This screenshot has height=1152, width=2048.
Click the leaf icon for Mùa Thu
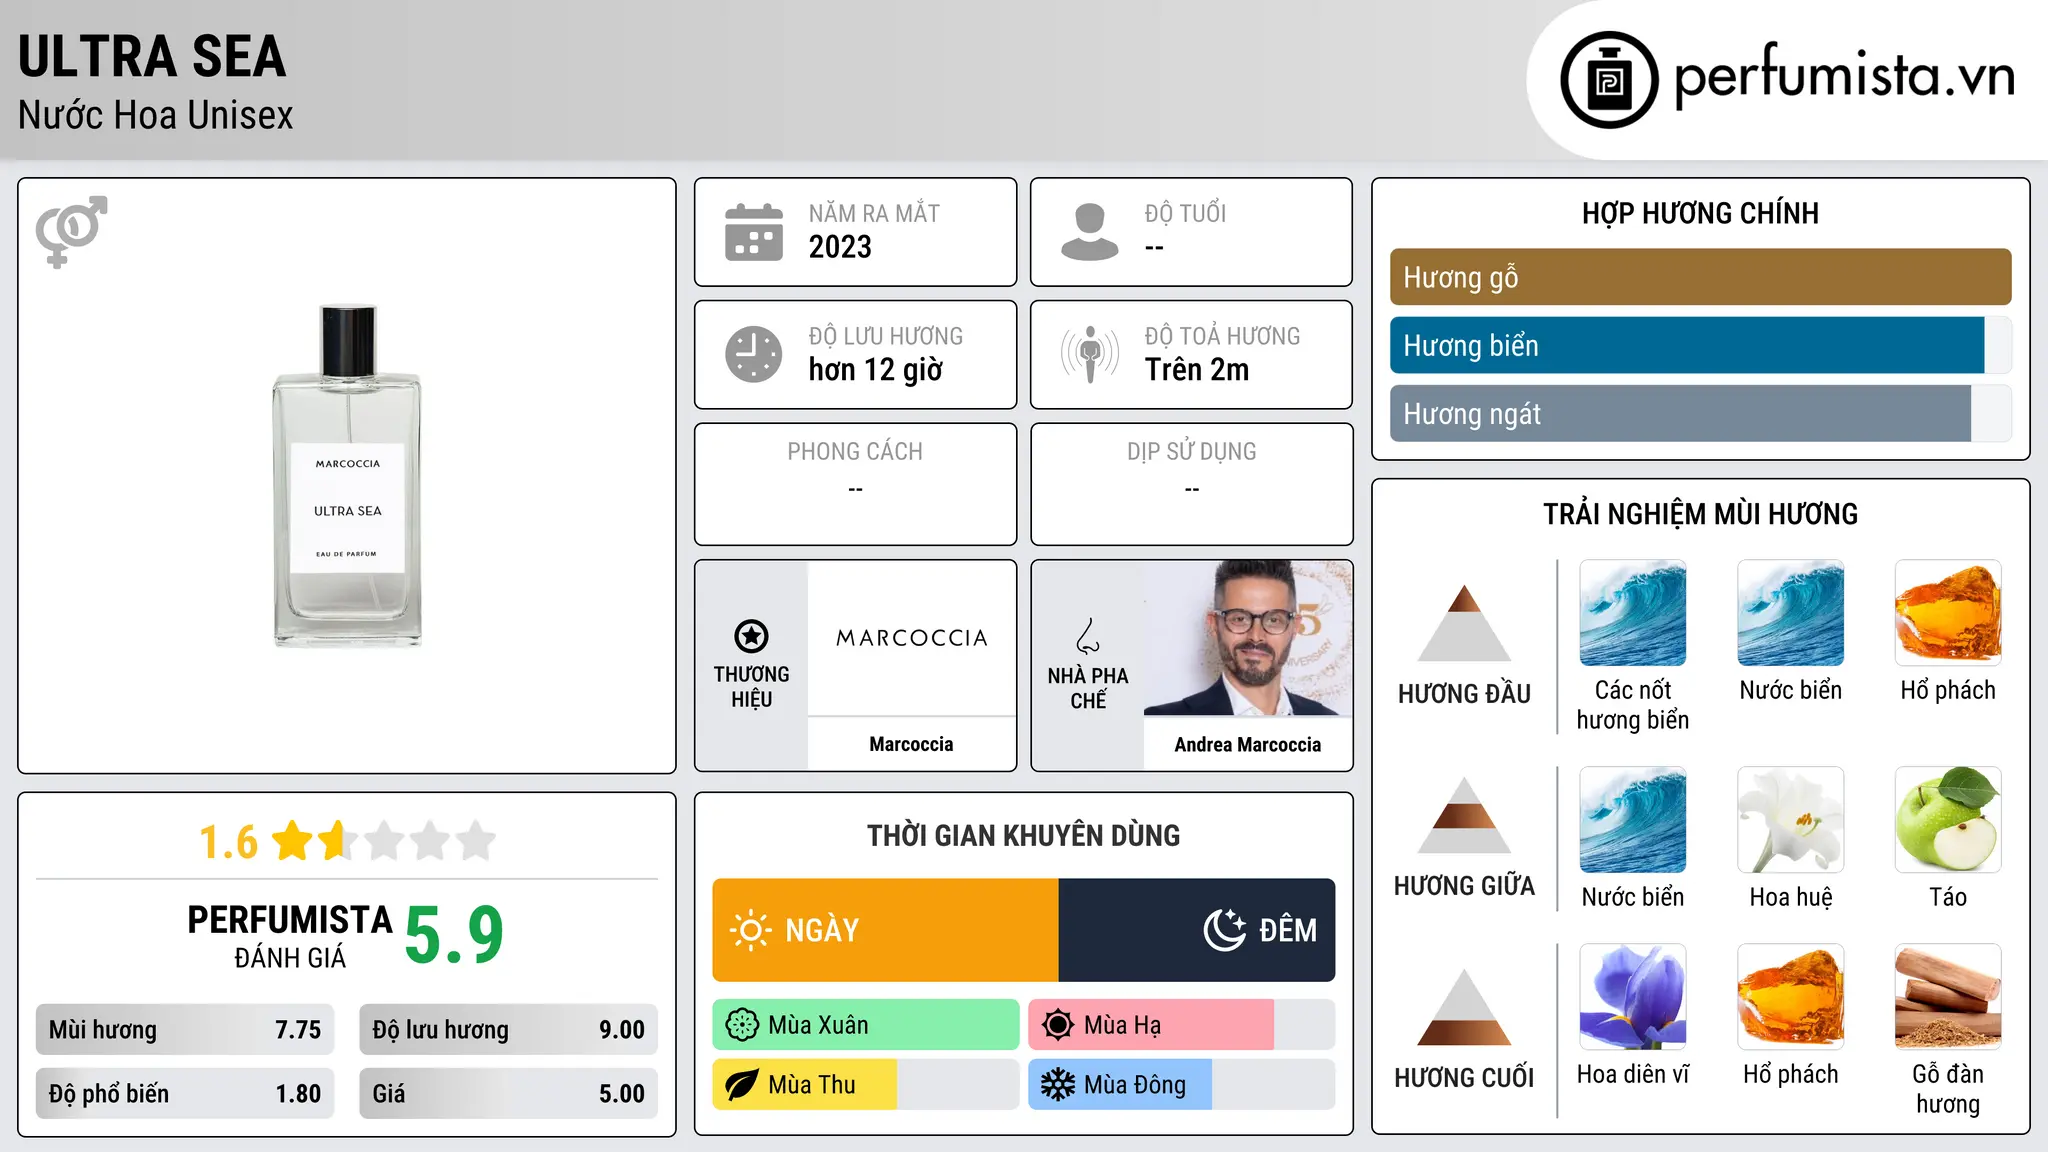742,1085
